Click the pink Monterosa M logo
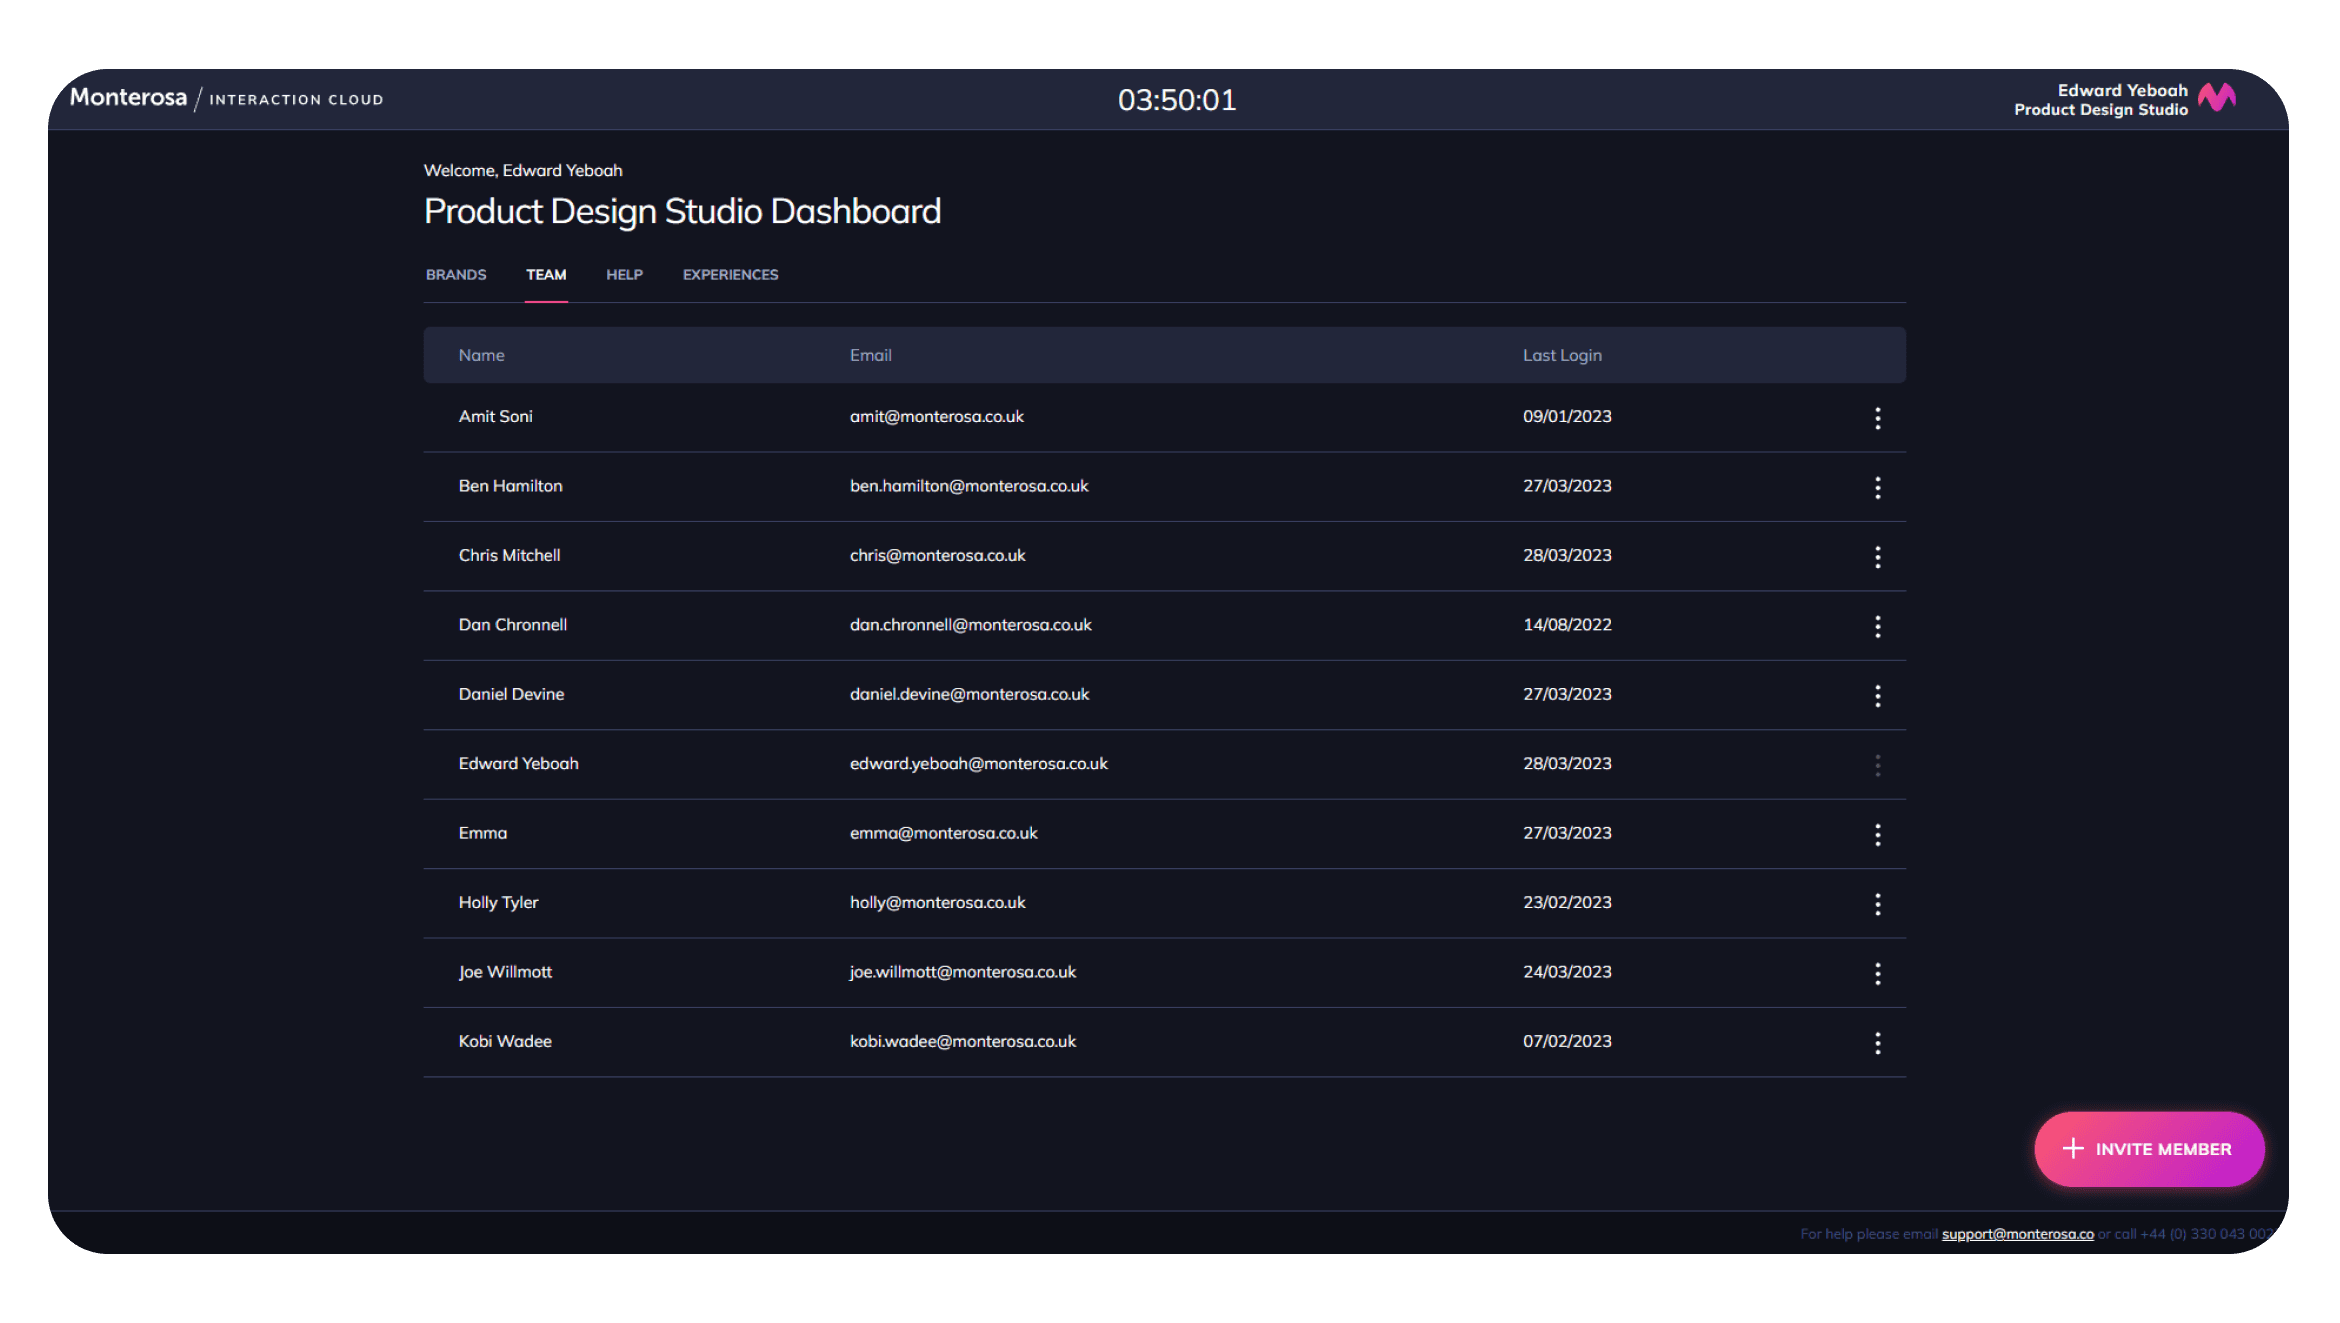Screen dimensions: 2340x1323 2216,98
